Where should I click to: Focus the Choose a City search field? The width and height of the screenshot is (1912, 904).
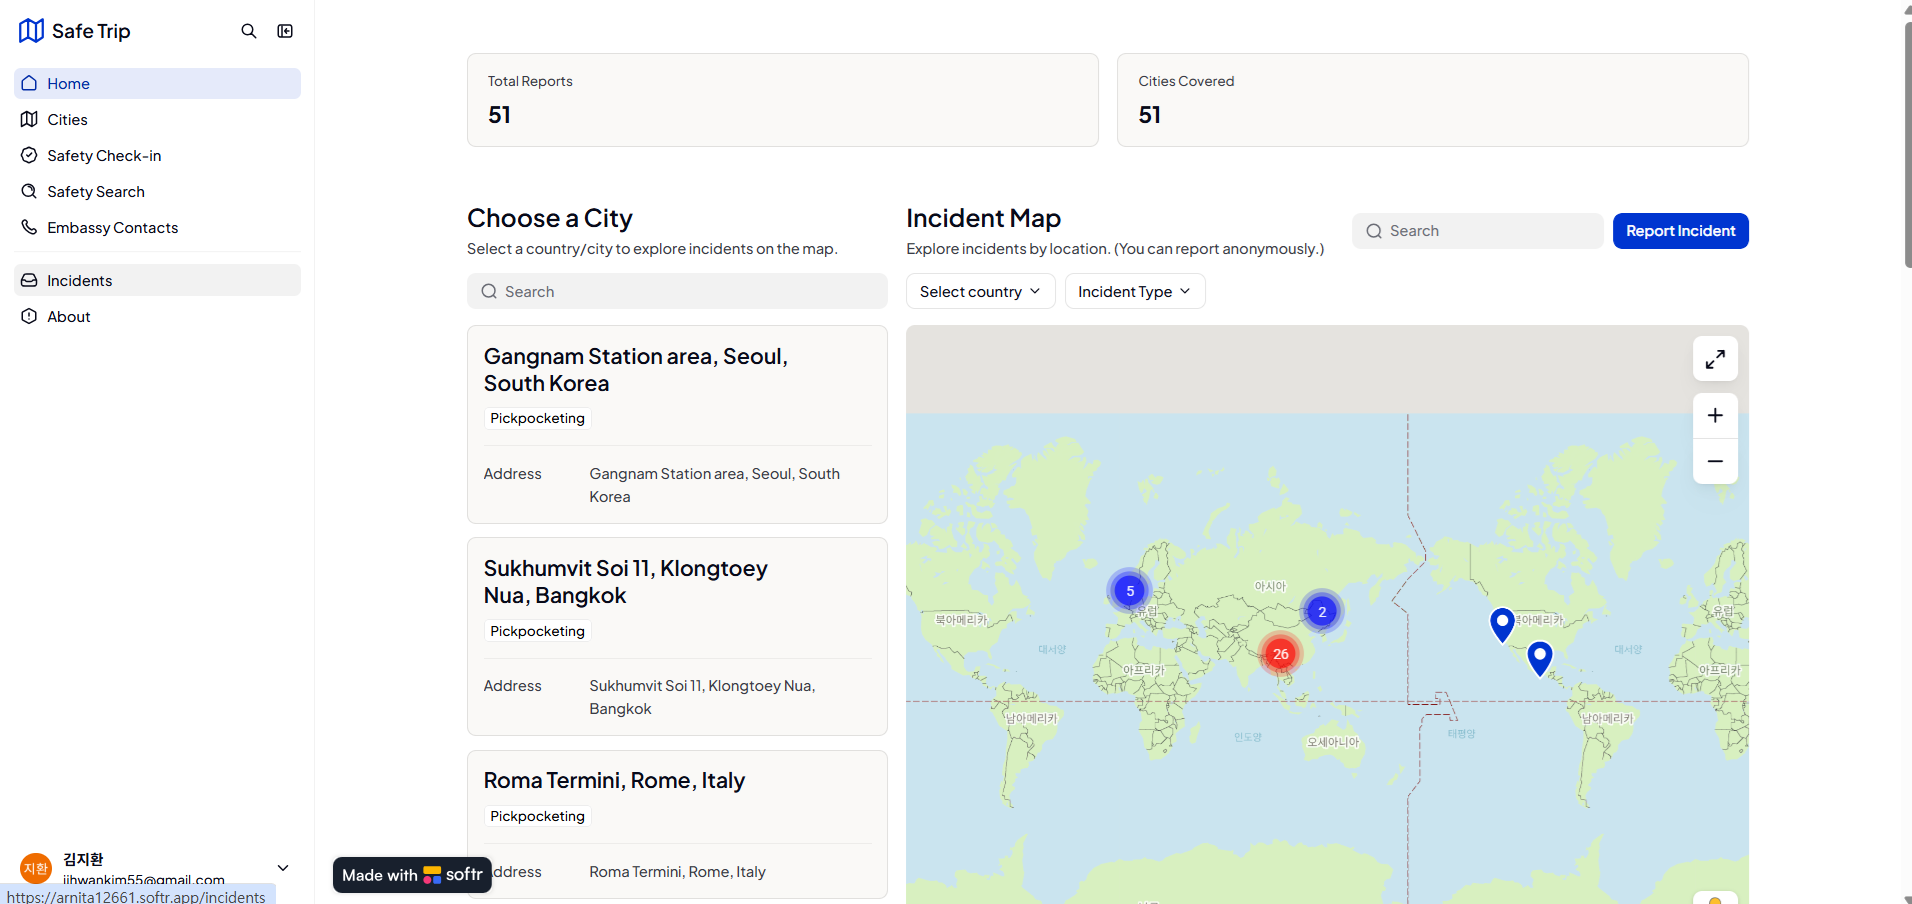click(x=677, y=292)
